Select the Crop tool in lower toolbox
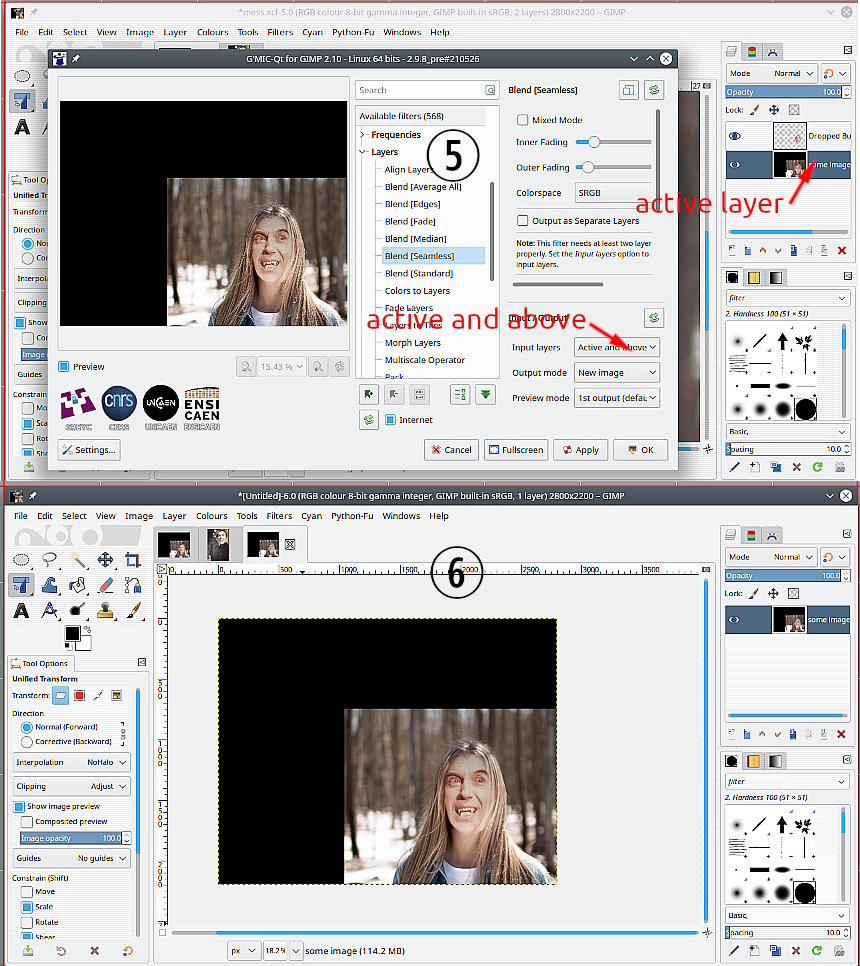Image resolution: width=860 pixels, height=966 pixels. tap(132, 559)
